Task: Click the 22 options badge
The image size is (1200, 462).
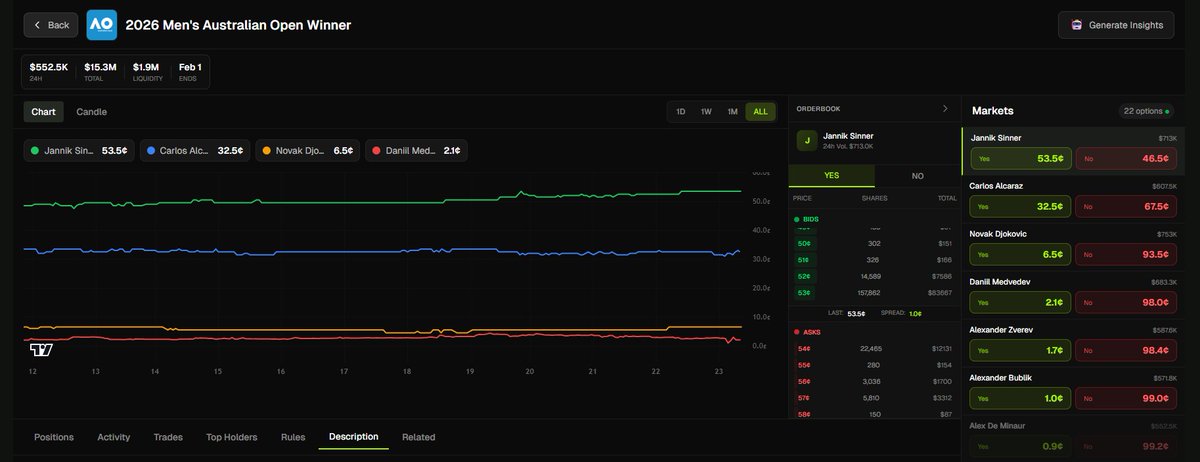Action: point(1147,111)
